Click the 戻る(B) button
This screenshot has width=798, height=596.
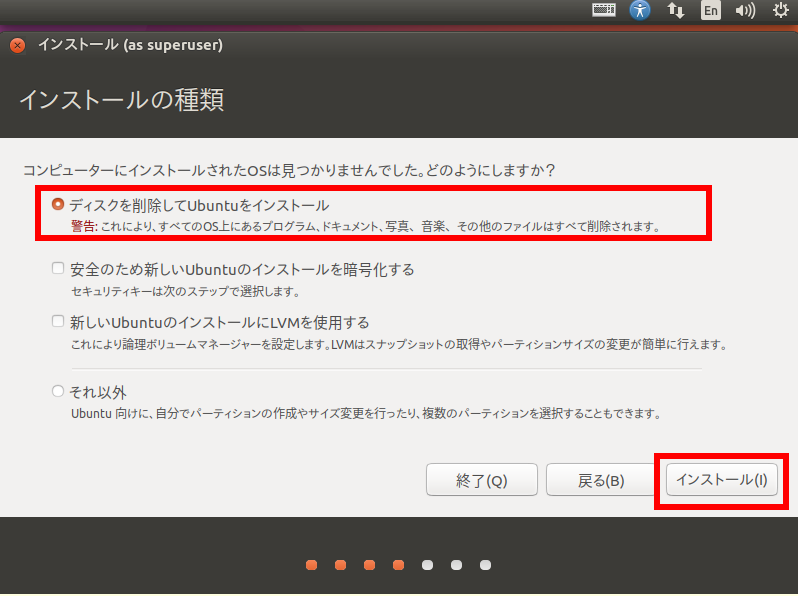coord(601,479)
